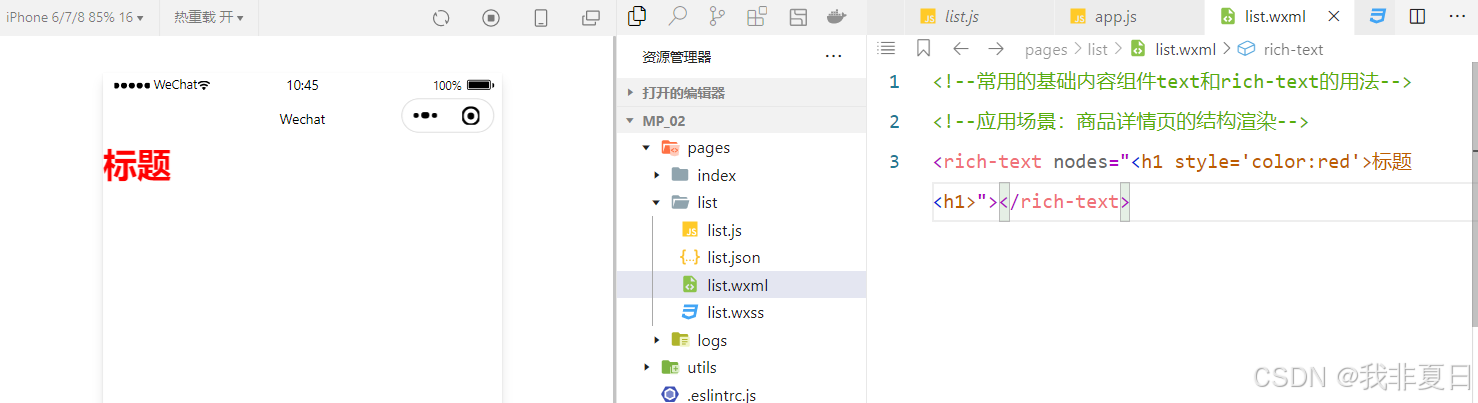
Task: Open the Docker whale icon
Action: pos(836,16)
